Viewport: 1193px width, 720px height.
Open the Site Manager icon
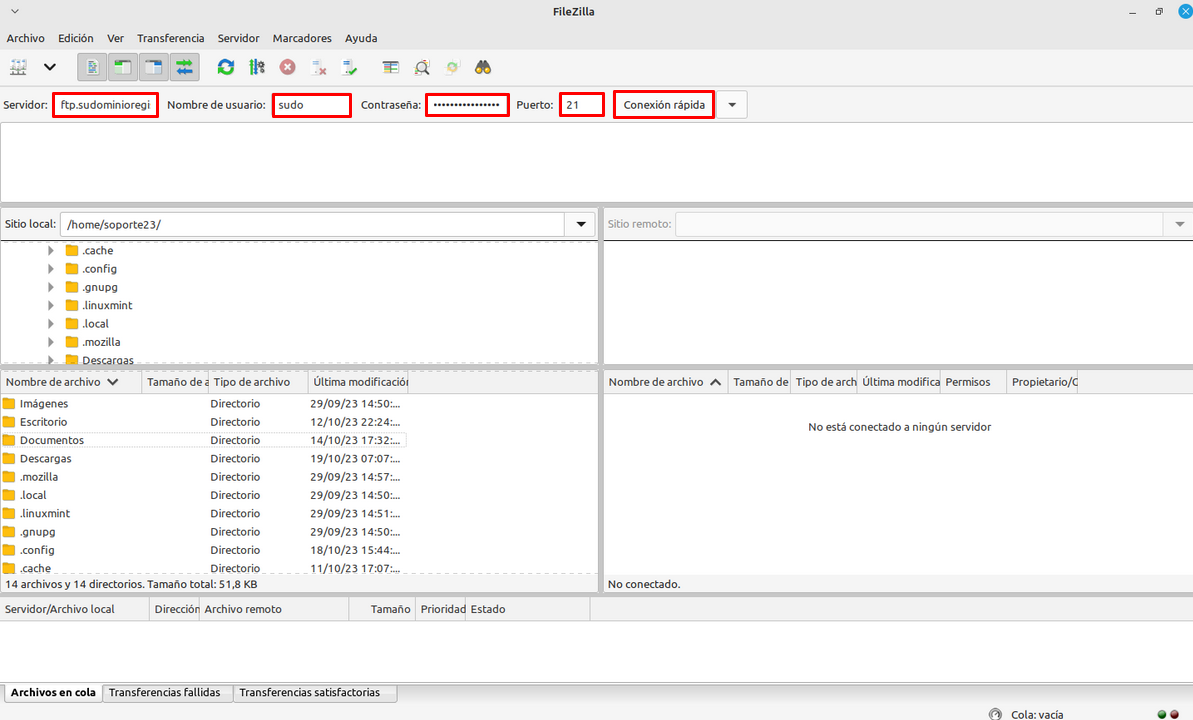[x=18, y=67]
